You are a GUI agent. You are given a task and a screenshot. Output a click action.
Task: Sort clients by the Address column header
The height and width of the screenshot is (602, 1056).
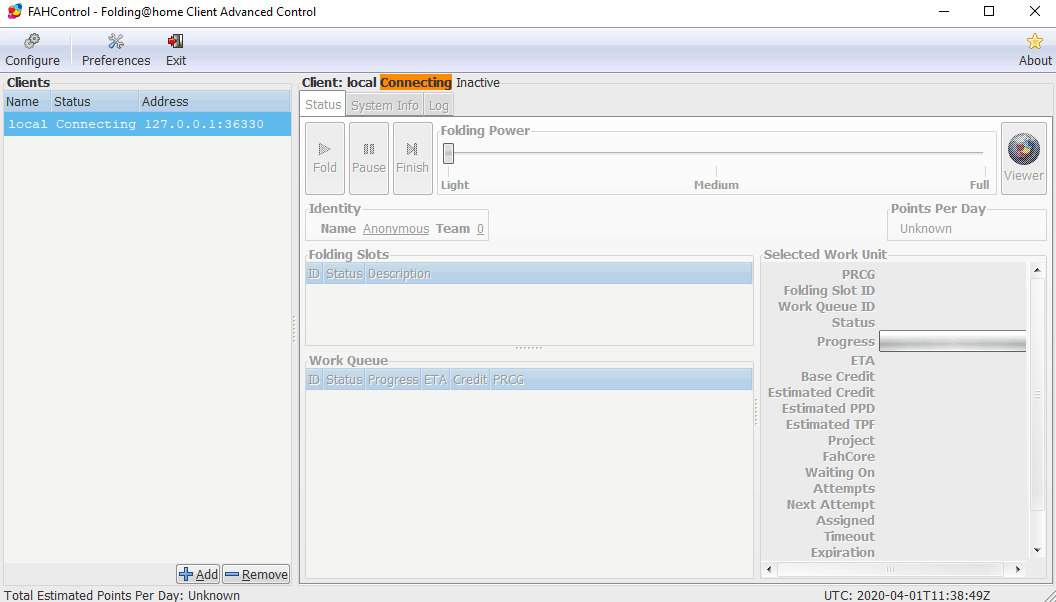click(215, 102)
